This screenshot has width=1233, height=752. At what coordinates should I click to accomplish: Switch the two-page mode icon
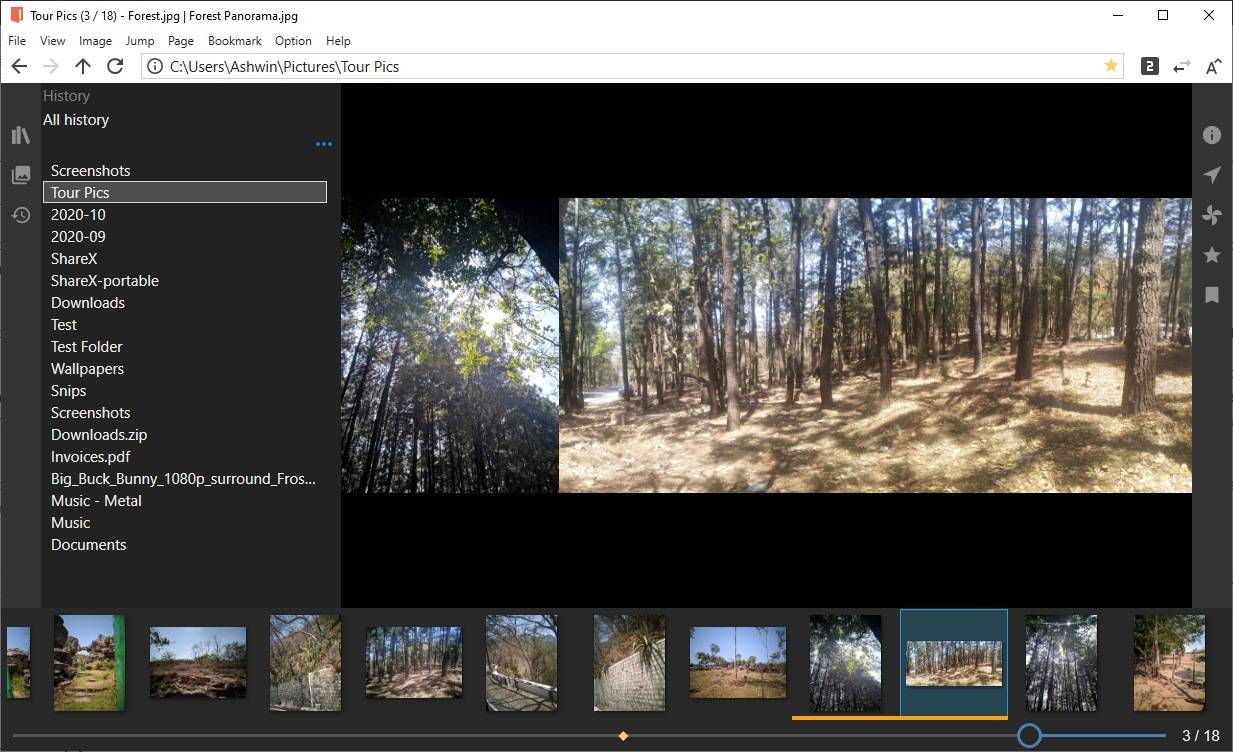(1150, 66)
